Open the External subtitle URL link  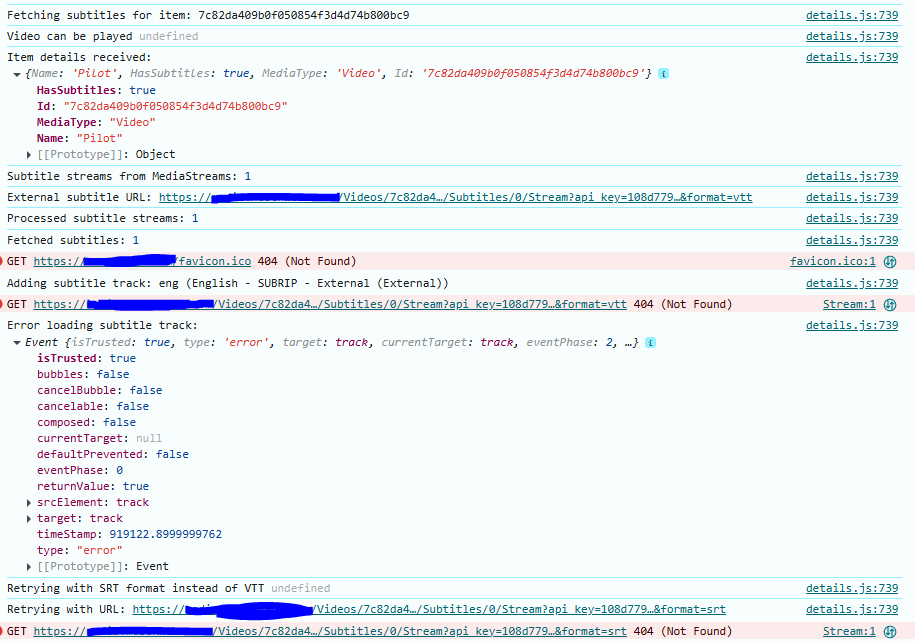pyautogui.click(x=455, y=198)
